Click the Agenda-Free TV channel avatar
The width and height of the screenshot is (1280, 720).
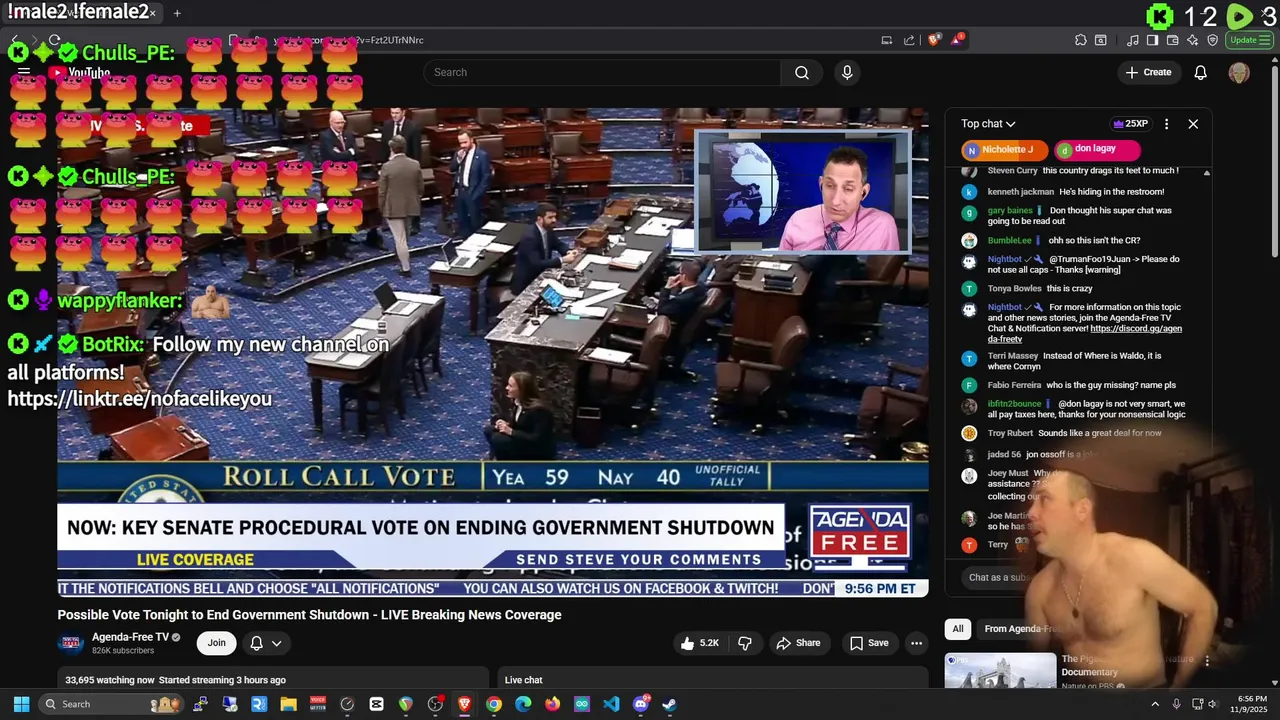tap(71, 643)
